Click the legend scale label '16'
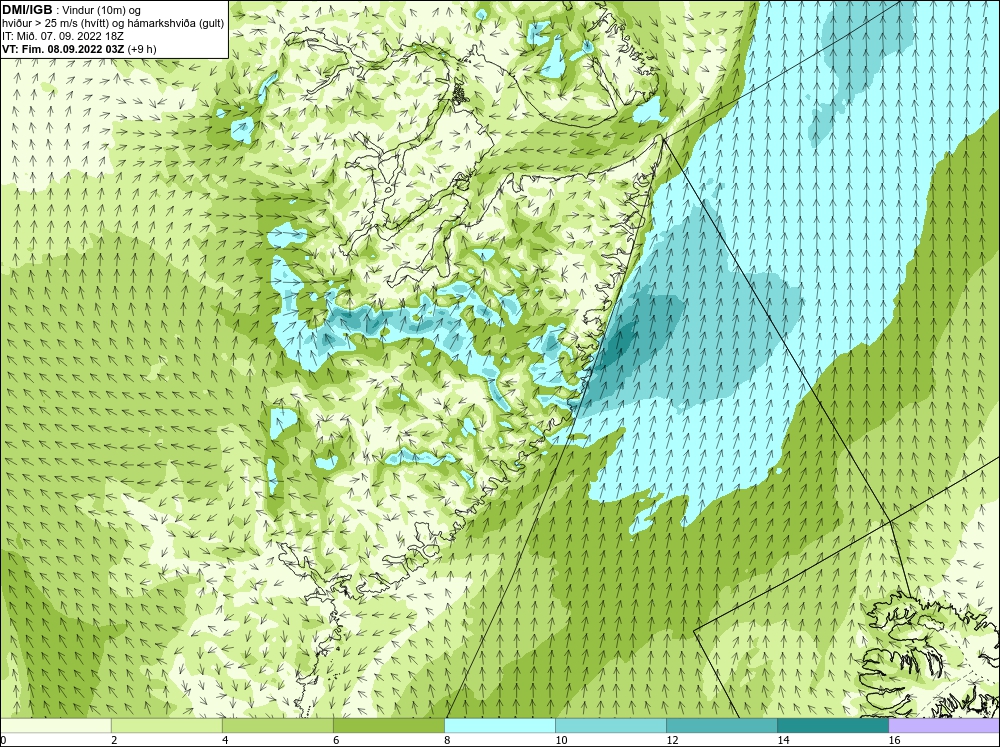The height and width of the screenshot is (747, 1000). (894, 740)
